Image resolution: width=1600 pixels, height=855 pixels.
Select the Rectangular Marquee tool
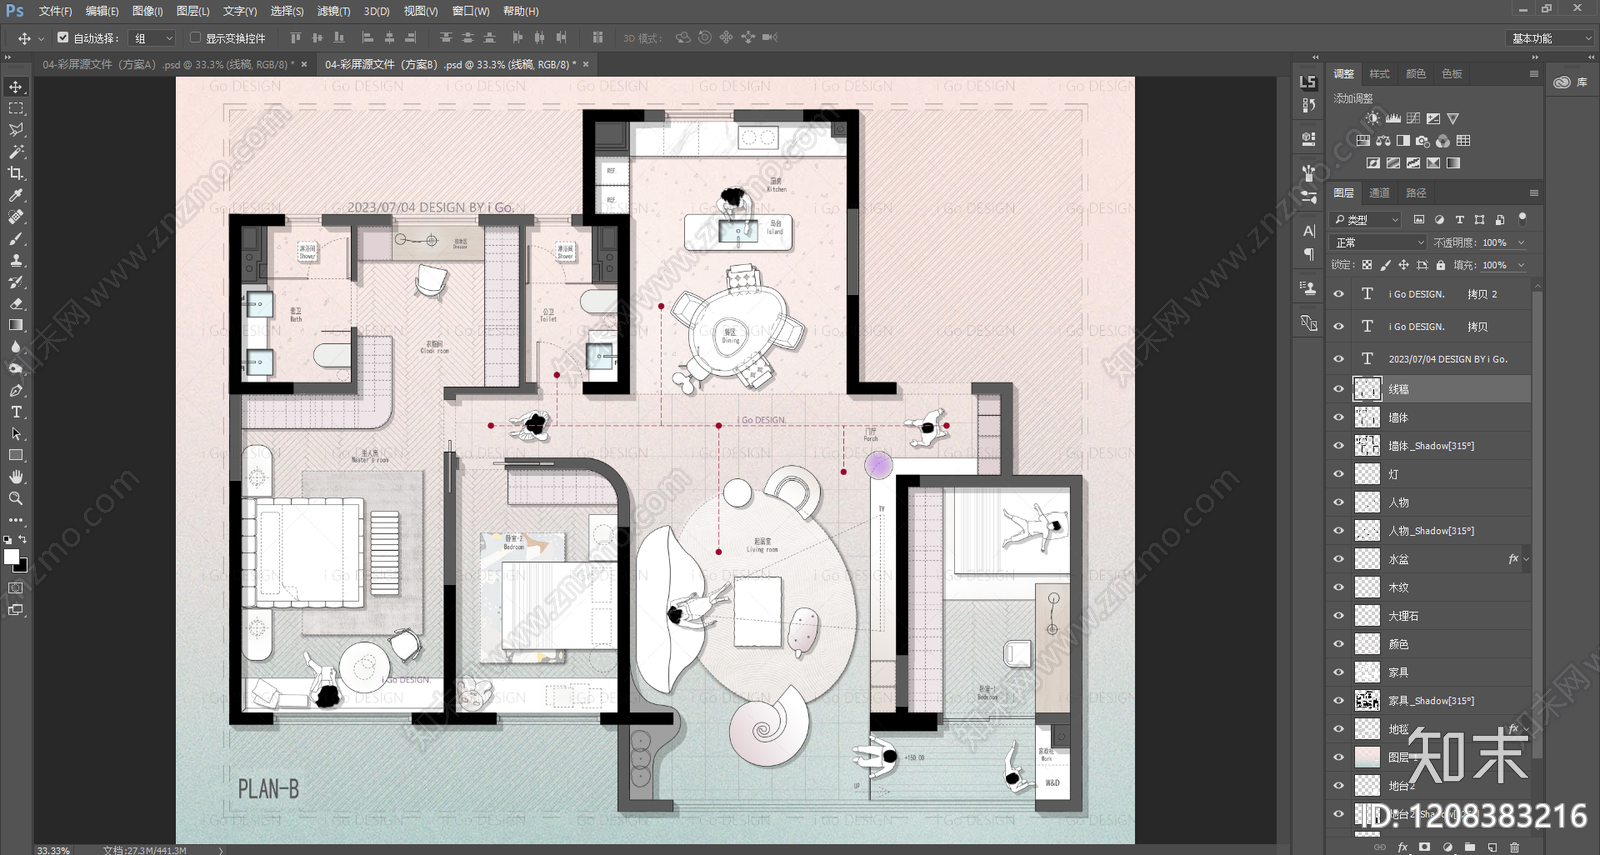pos(16,108)
